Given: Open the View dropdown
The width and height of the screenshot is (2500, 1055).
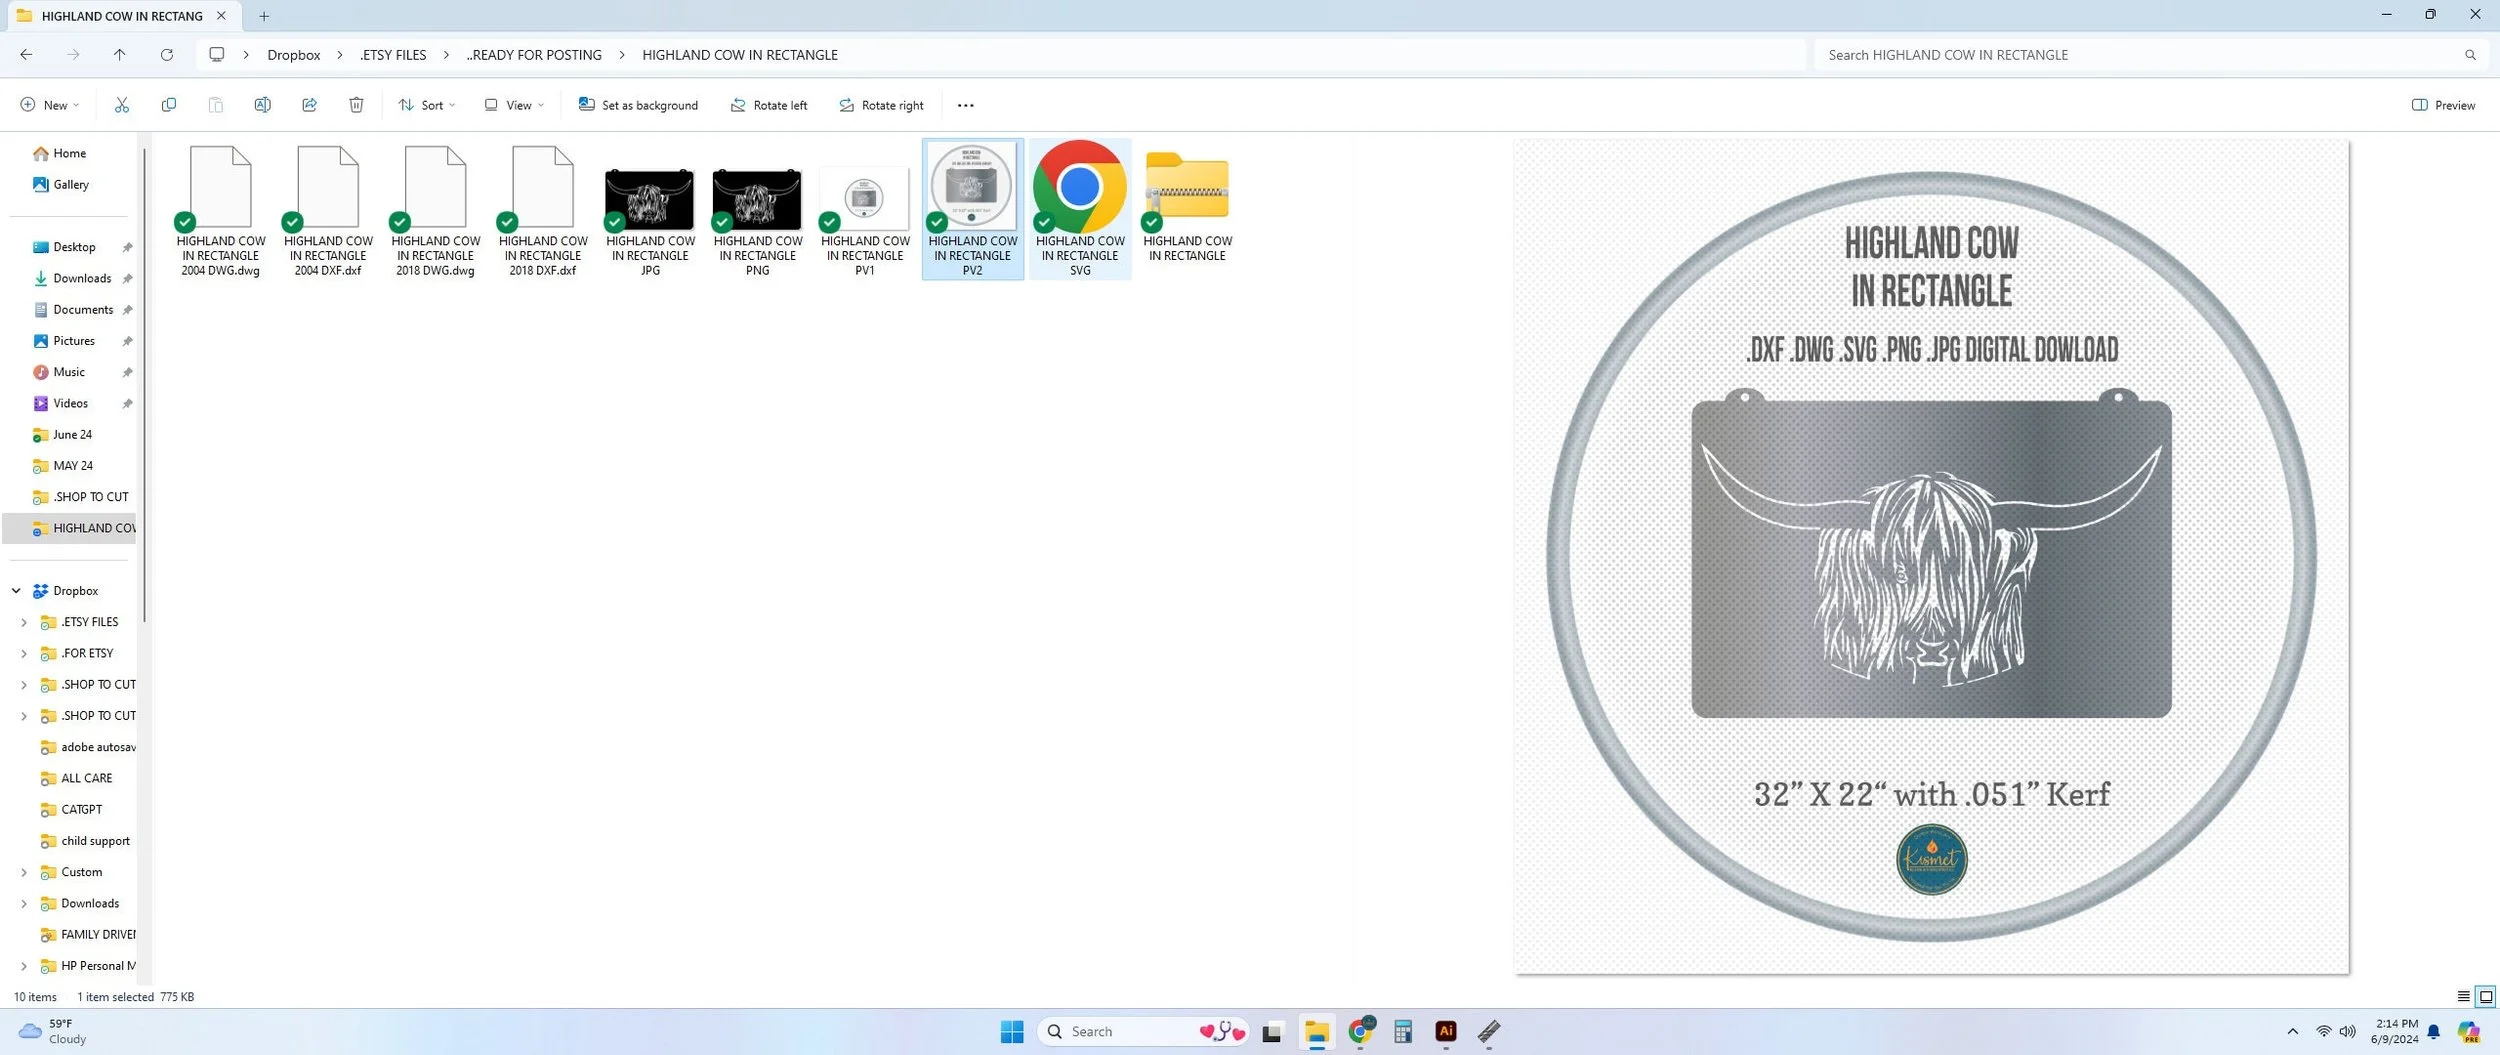Looking at the screenshot, I should [x=514, y=105].
